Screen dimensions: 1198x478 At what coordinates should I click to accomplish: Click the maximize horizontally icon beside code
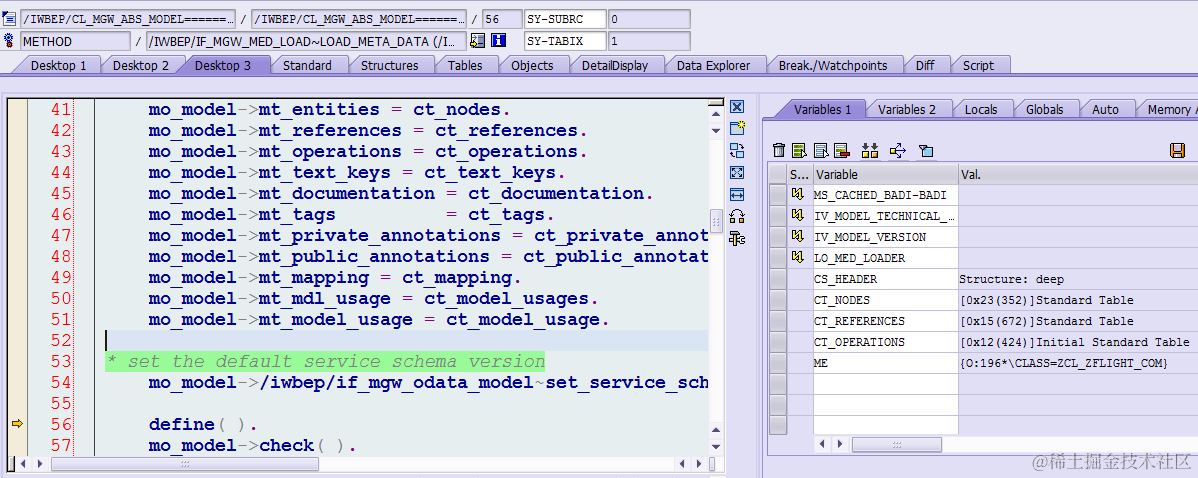737,195
